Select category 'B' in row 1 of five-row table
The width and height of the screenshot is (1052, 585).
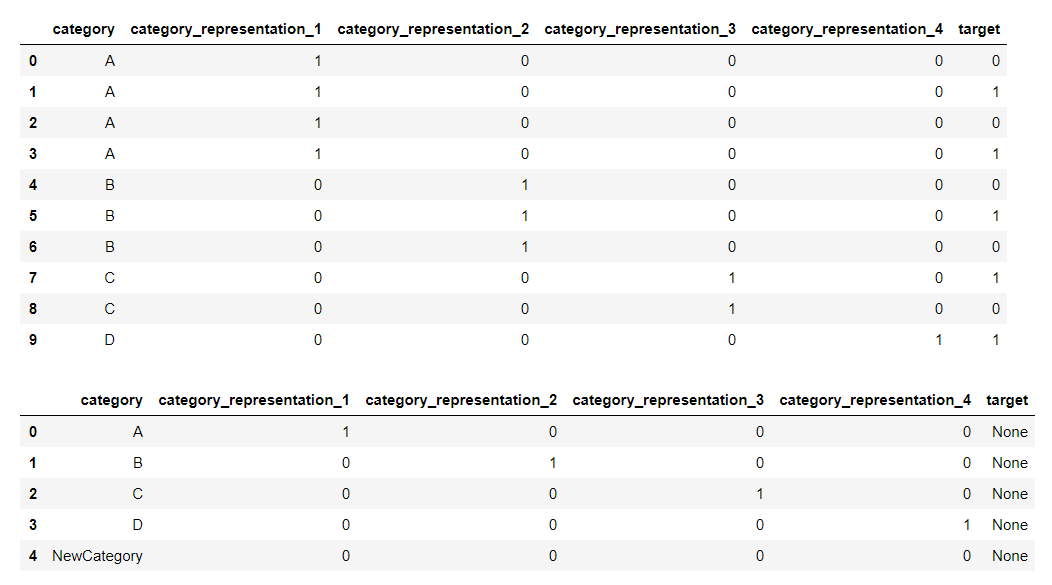138,464
